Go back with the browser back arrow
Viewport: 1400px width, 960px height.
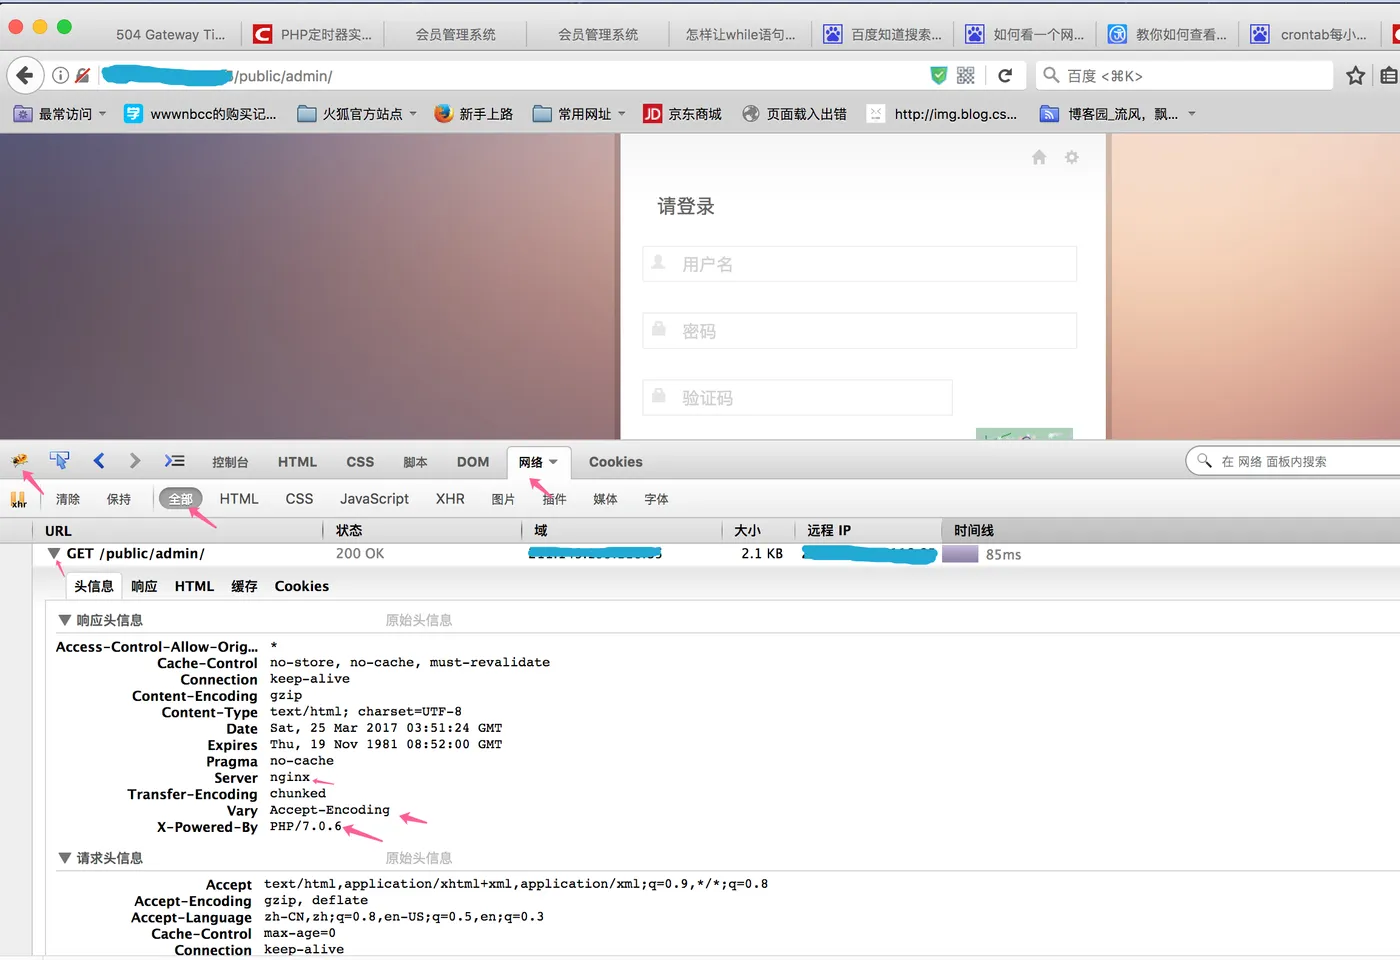[x=25, y=75]
